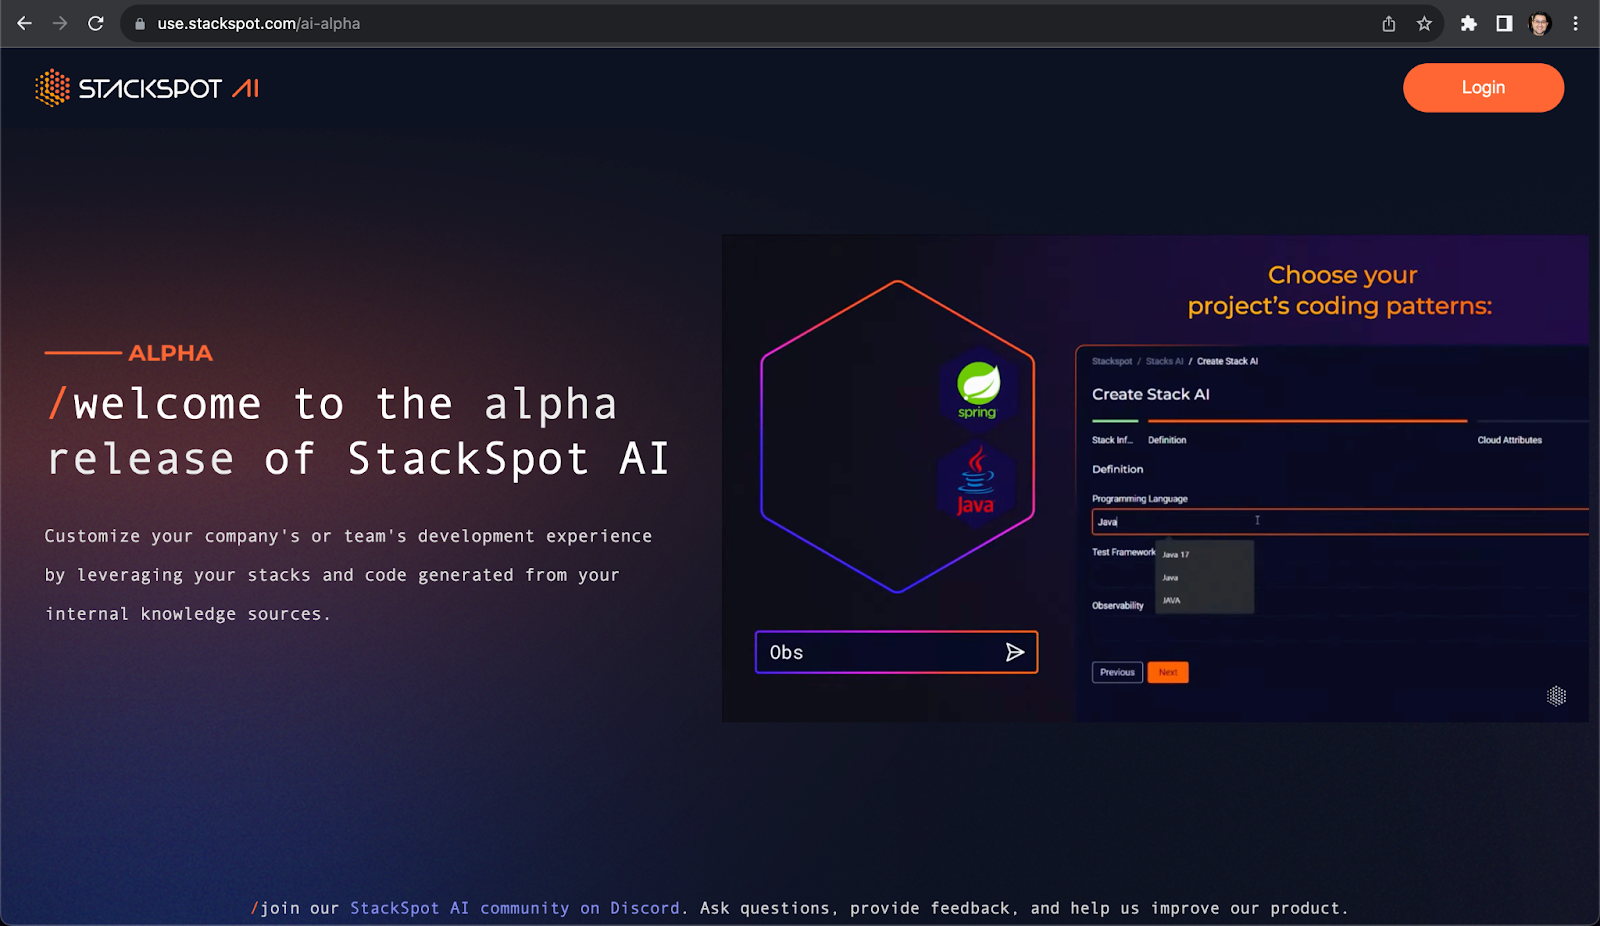Select the Definition step tab

1167,440
